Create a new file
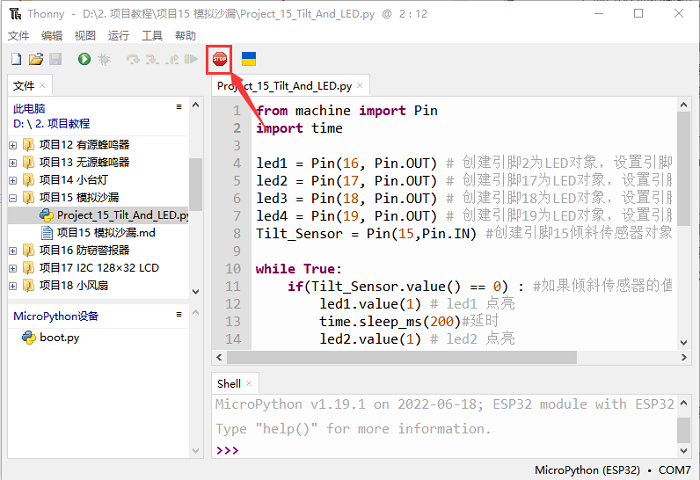Image resolution: width=700 pixels, height=480 pixels. pos(17,60)
